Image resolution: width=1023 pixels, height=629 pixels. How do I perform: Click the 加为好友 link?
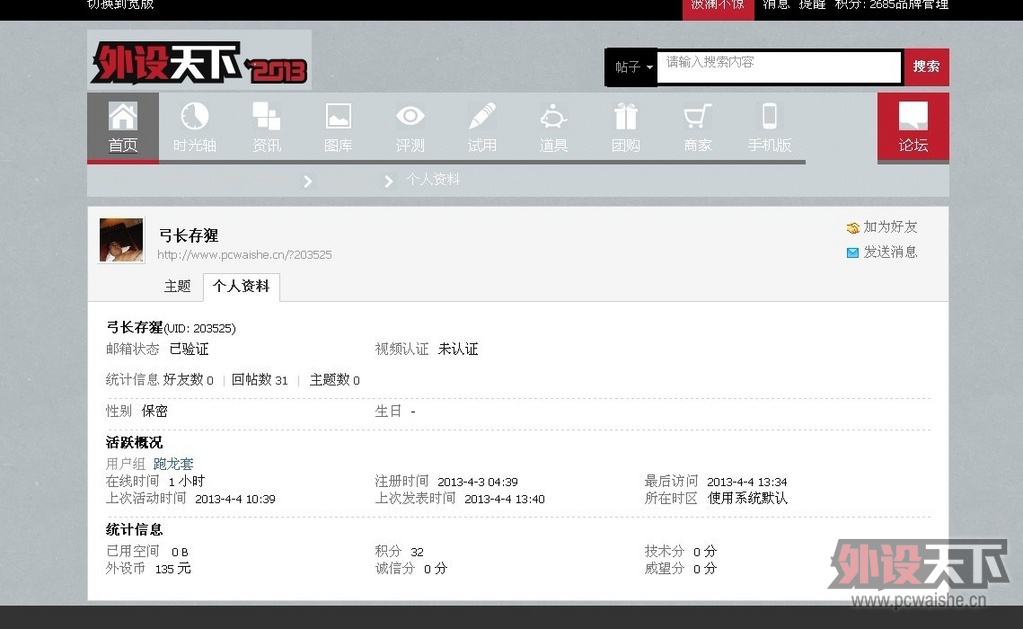coord(890,227)
